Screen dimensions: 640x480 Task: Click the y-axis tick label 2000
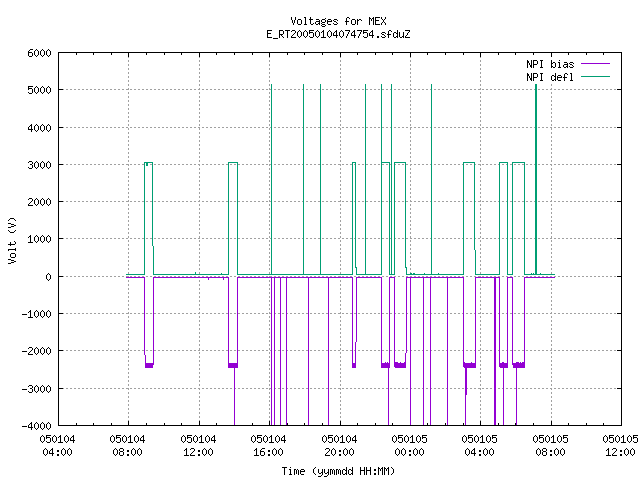point(39,202)
